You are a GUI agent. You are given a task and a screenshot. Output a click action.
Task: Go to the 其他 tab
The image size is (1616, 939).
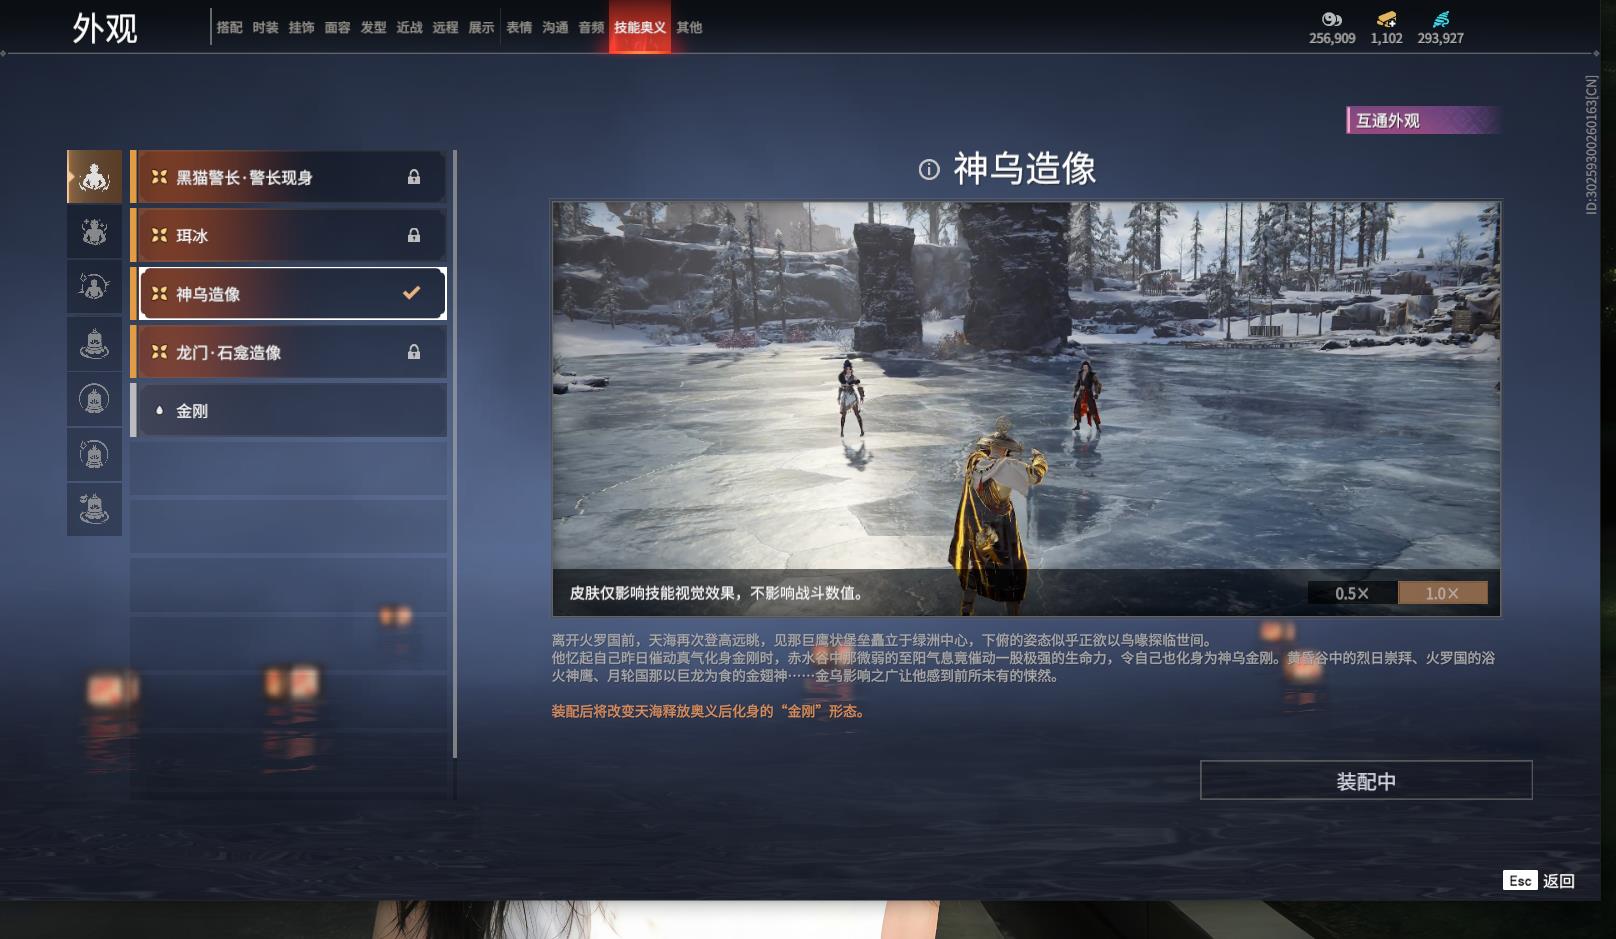[x=690, y=27]
